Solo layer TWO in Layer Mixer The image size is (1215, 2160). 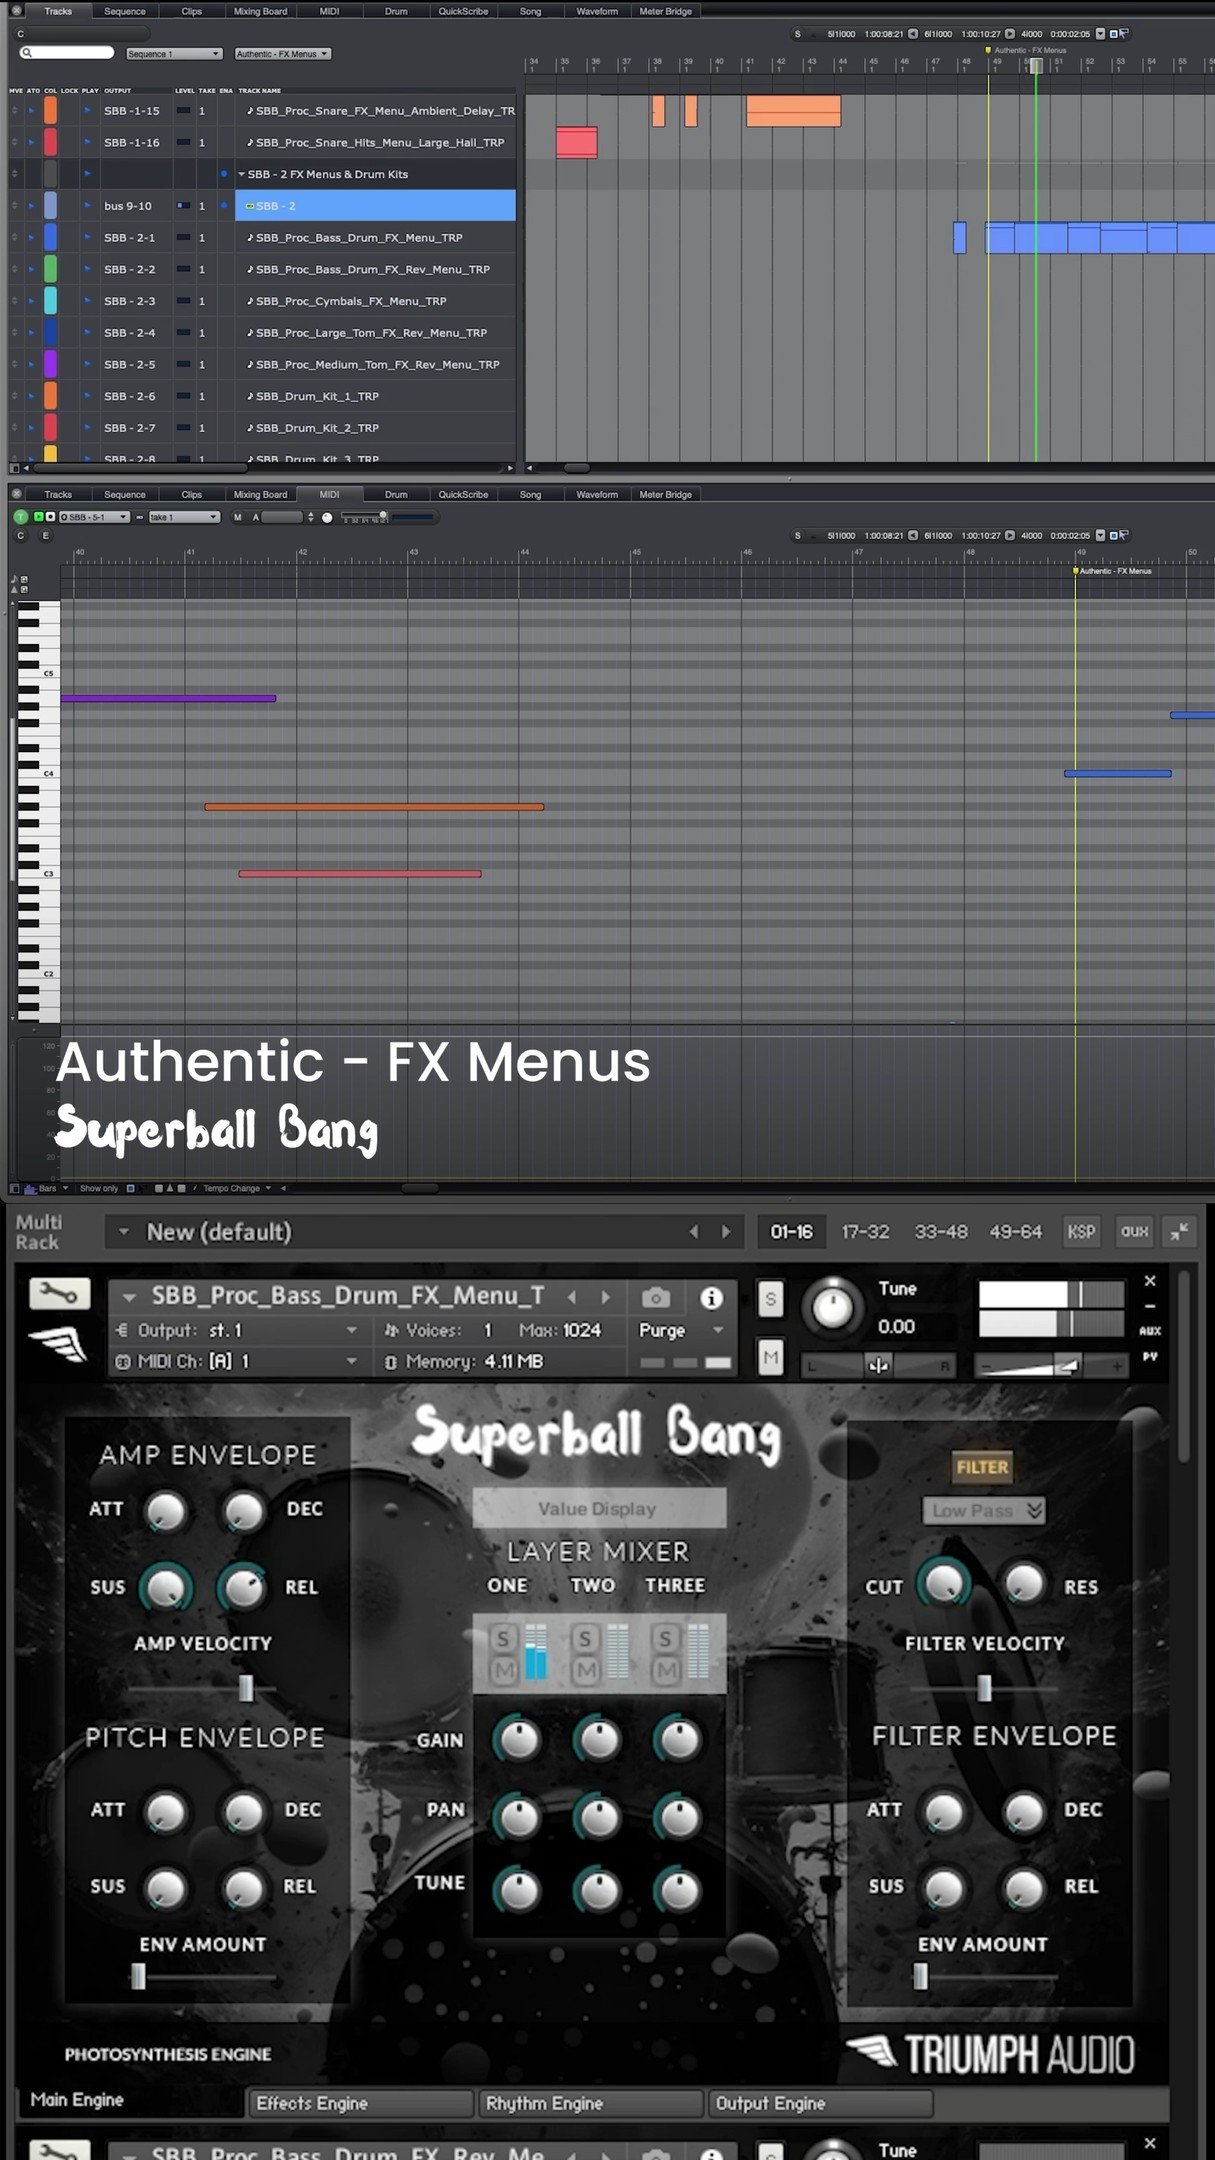[585, 1639]
